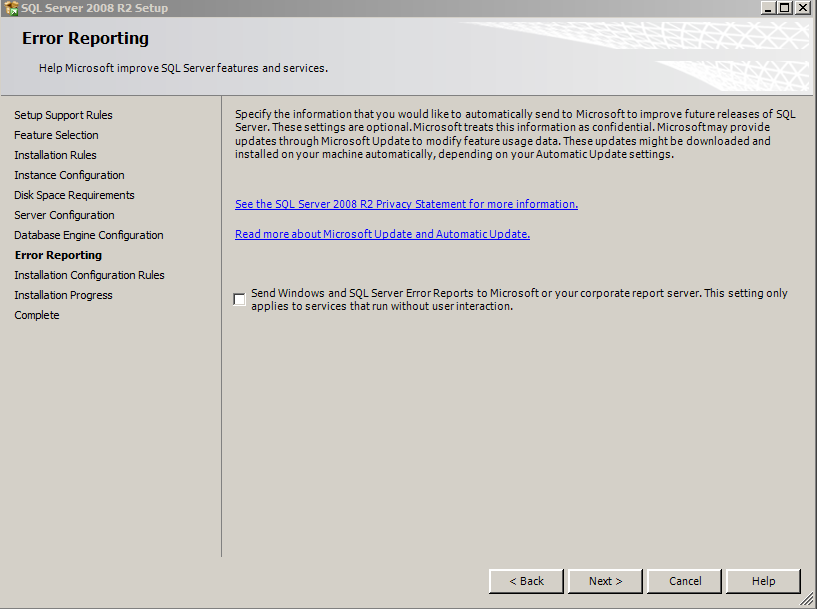817x609 pixels.
Task: Open the SQL Server 2008 R2 Privacy Statement link
Action: 406,204
